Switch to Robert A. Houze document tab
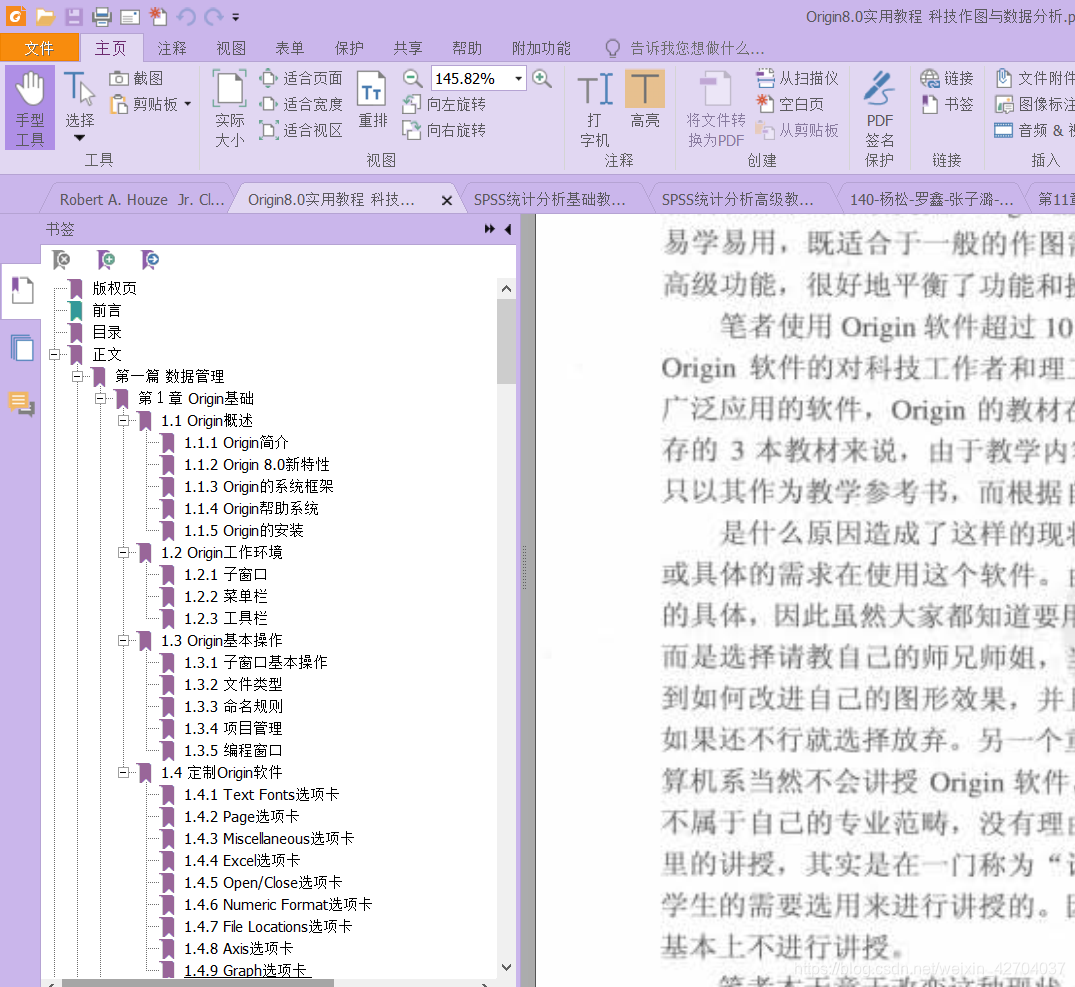 tap(142, 199)
